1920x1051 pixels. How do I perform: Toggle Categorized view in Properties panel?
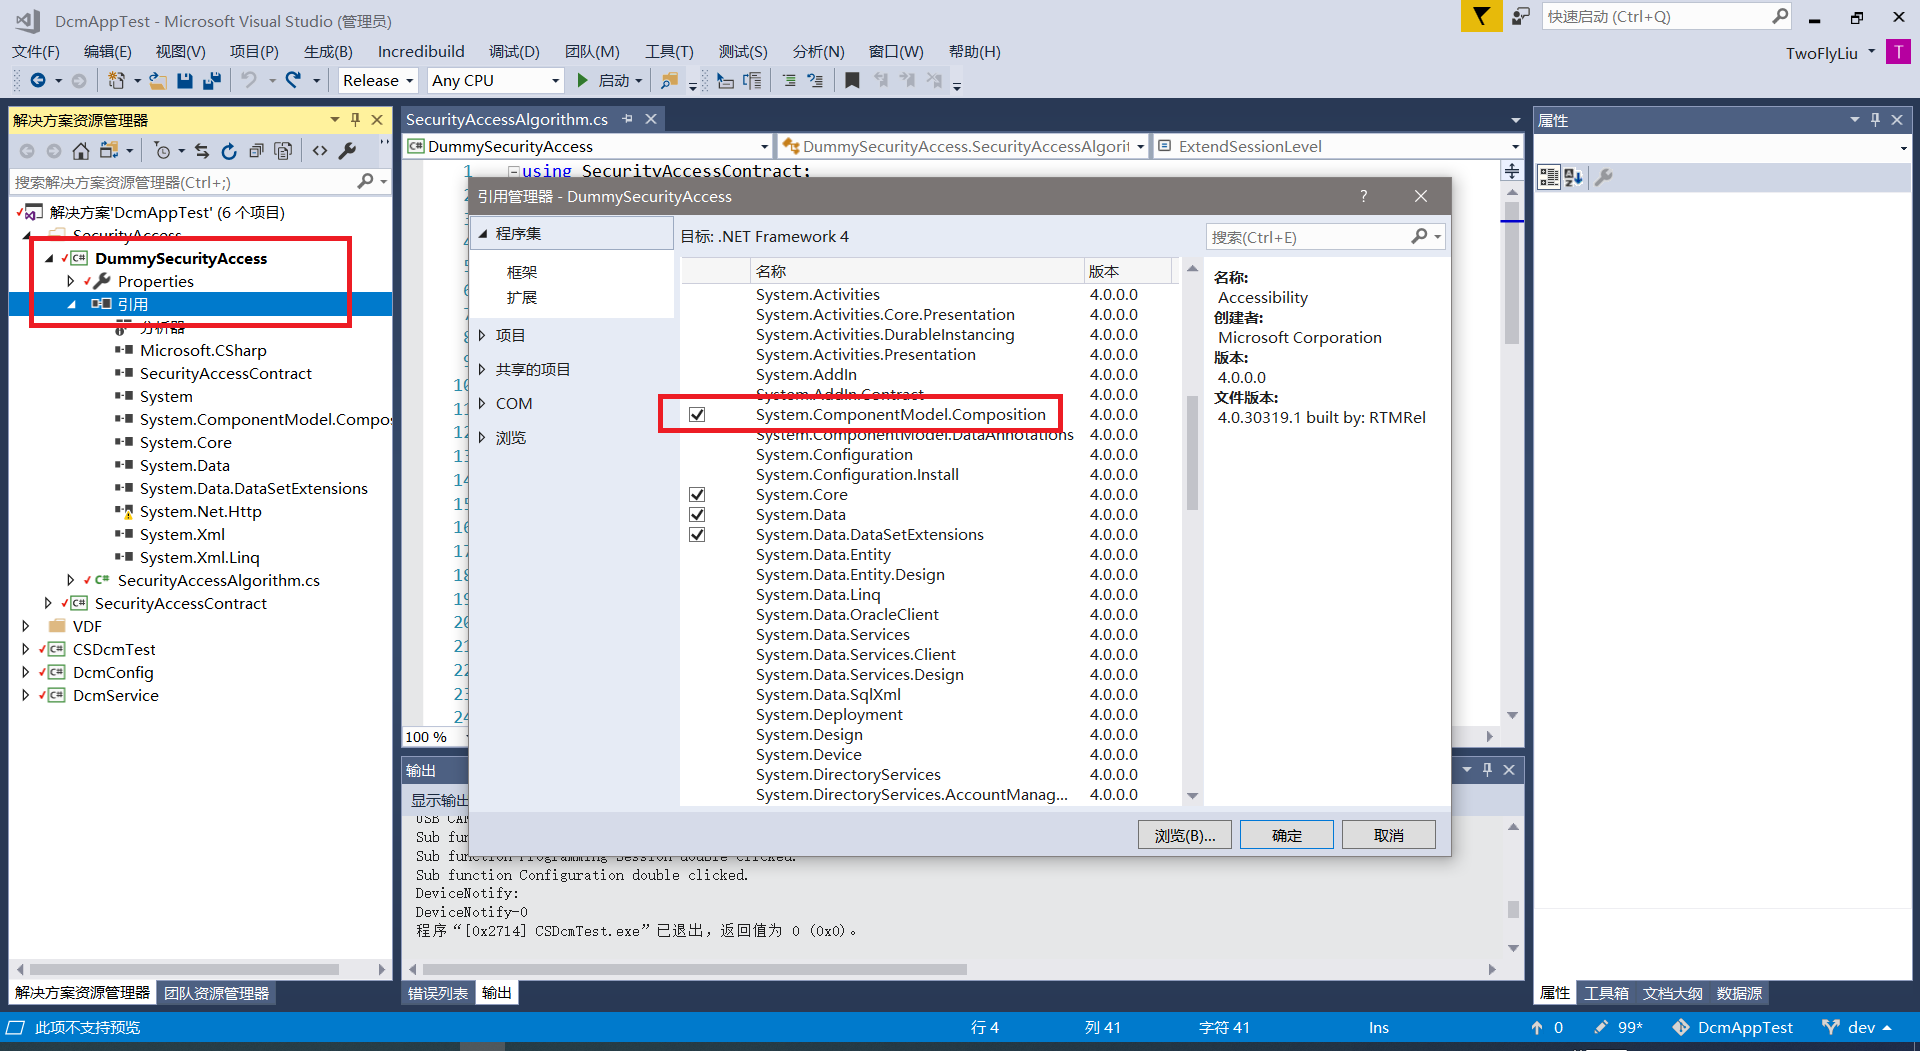click(1548, 178)
